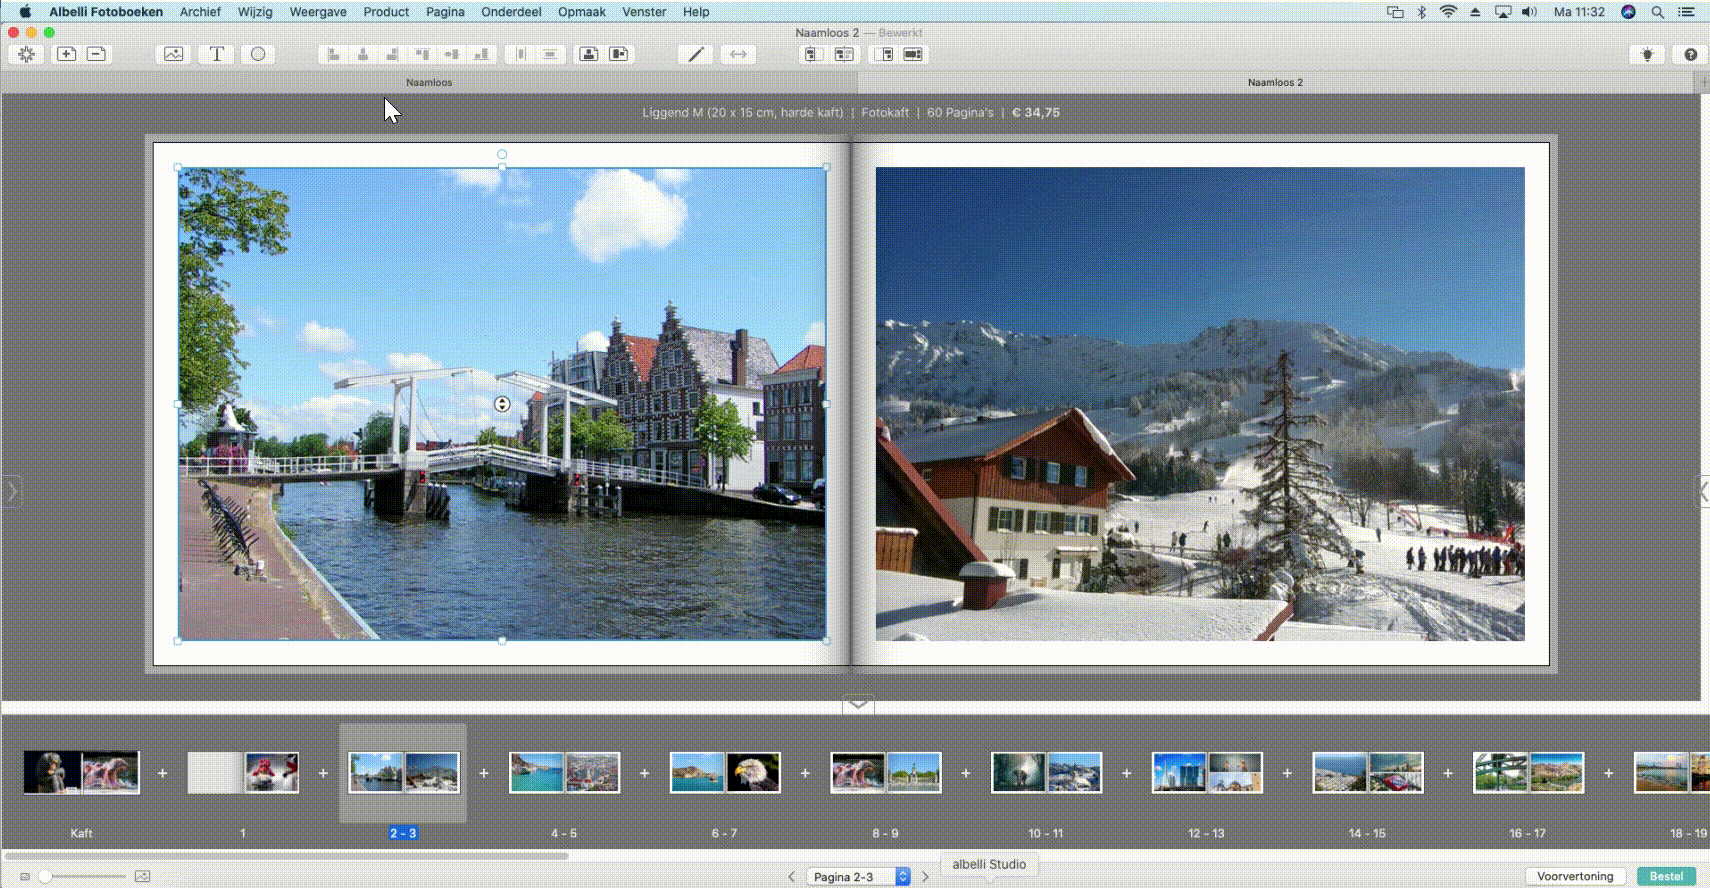Adjust the zoom slider knob

pyautogui.click(x=44, y=876)
